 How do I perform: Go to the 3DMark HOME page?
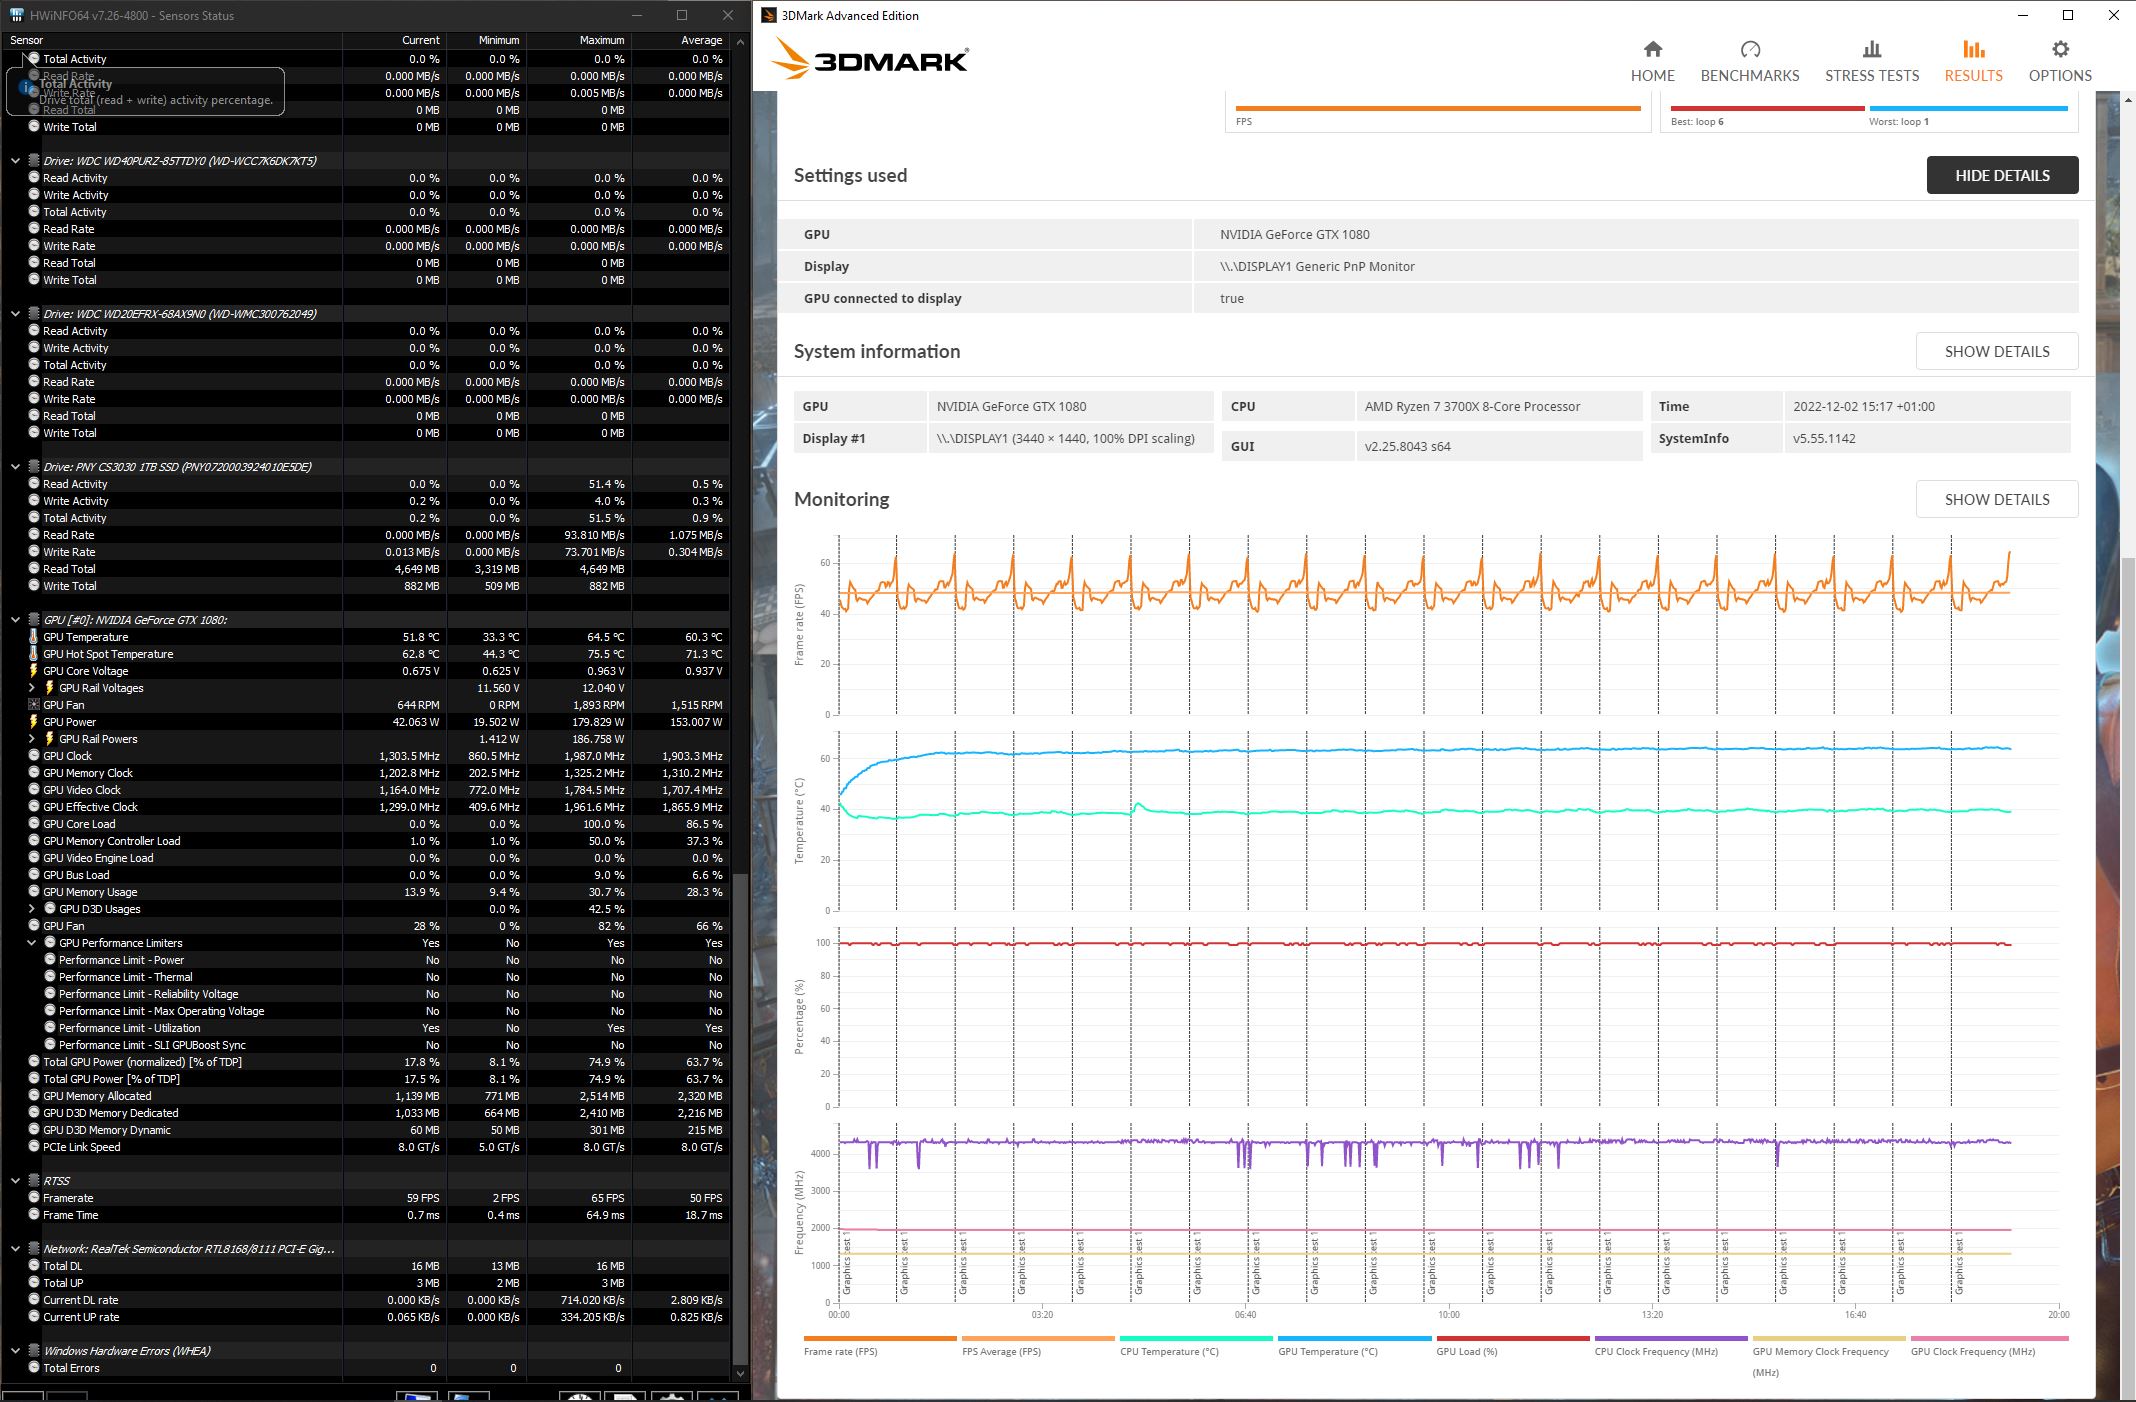1652,61
